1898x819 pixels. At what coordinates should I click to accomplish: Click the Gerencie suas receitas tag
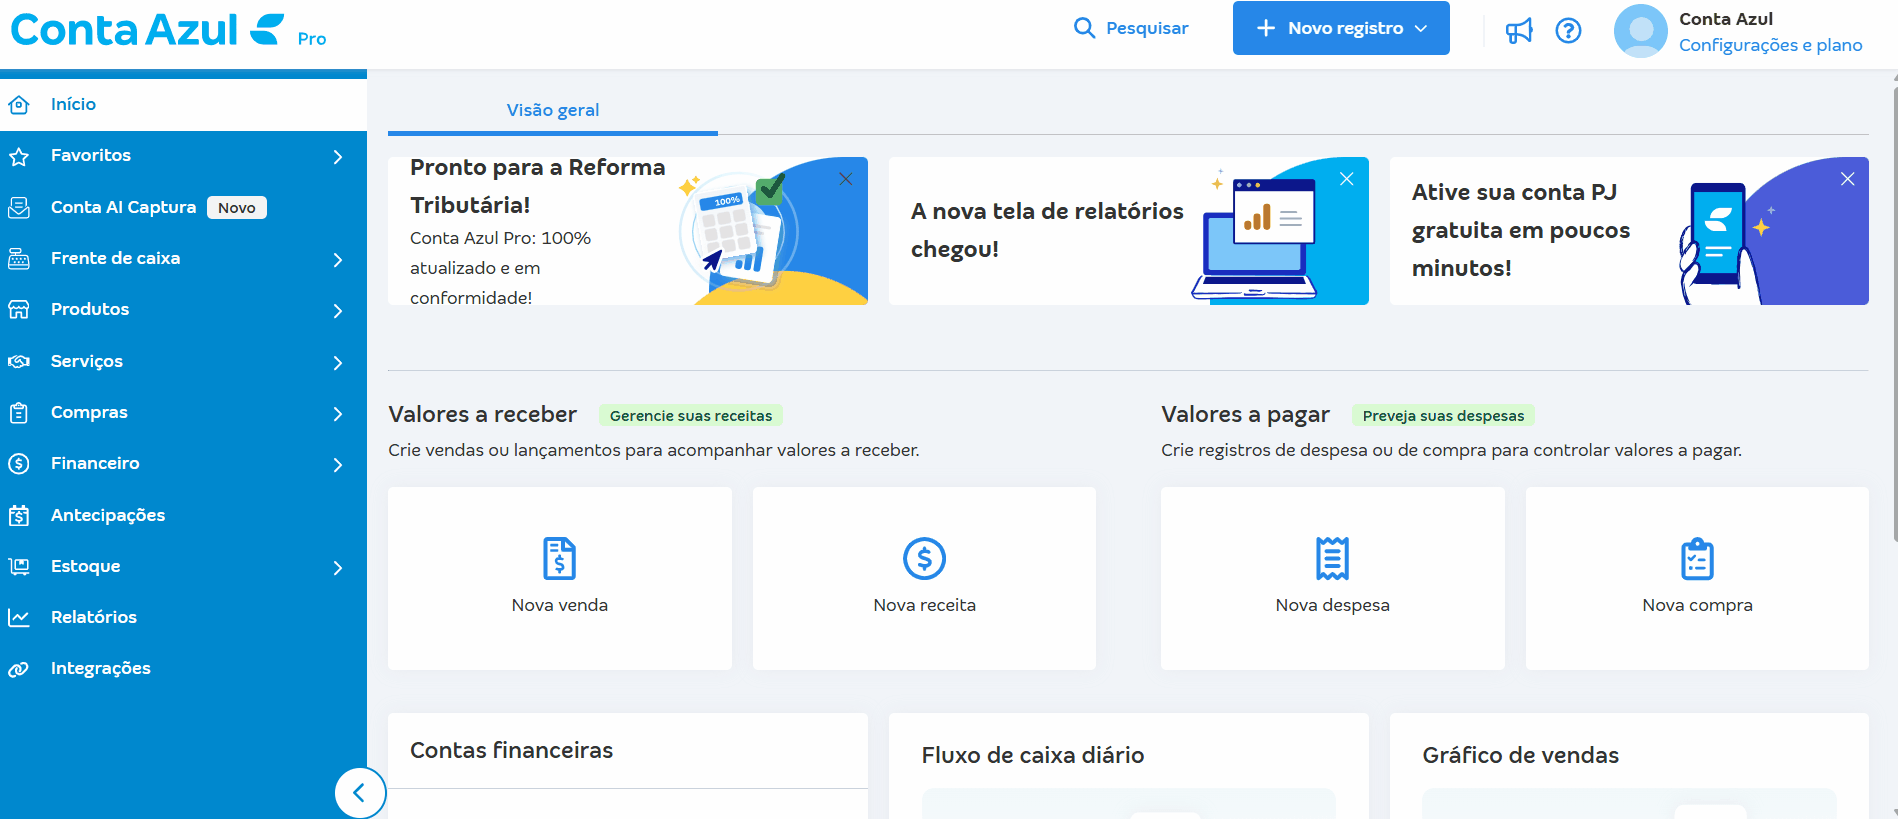[691, 415]
